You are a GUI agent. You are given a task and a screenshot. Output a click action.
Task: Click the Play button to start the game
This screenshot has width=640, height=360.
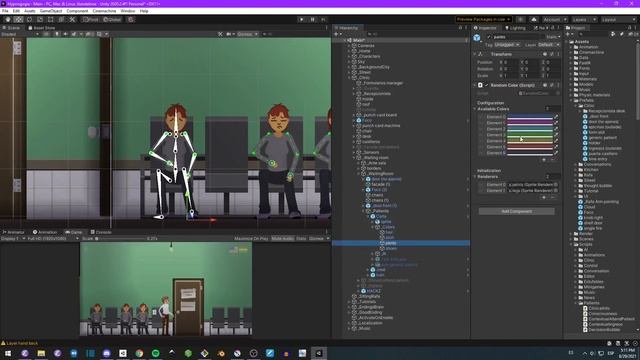coord(302,19)
